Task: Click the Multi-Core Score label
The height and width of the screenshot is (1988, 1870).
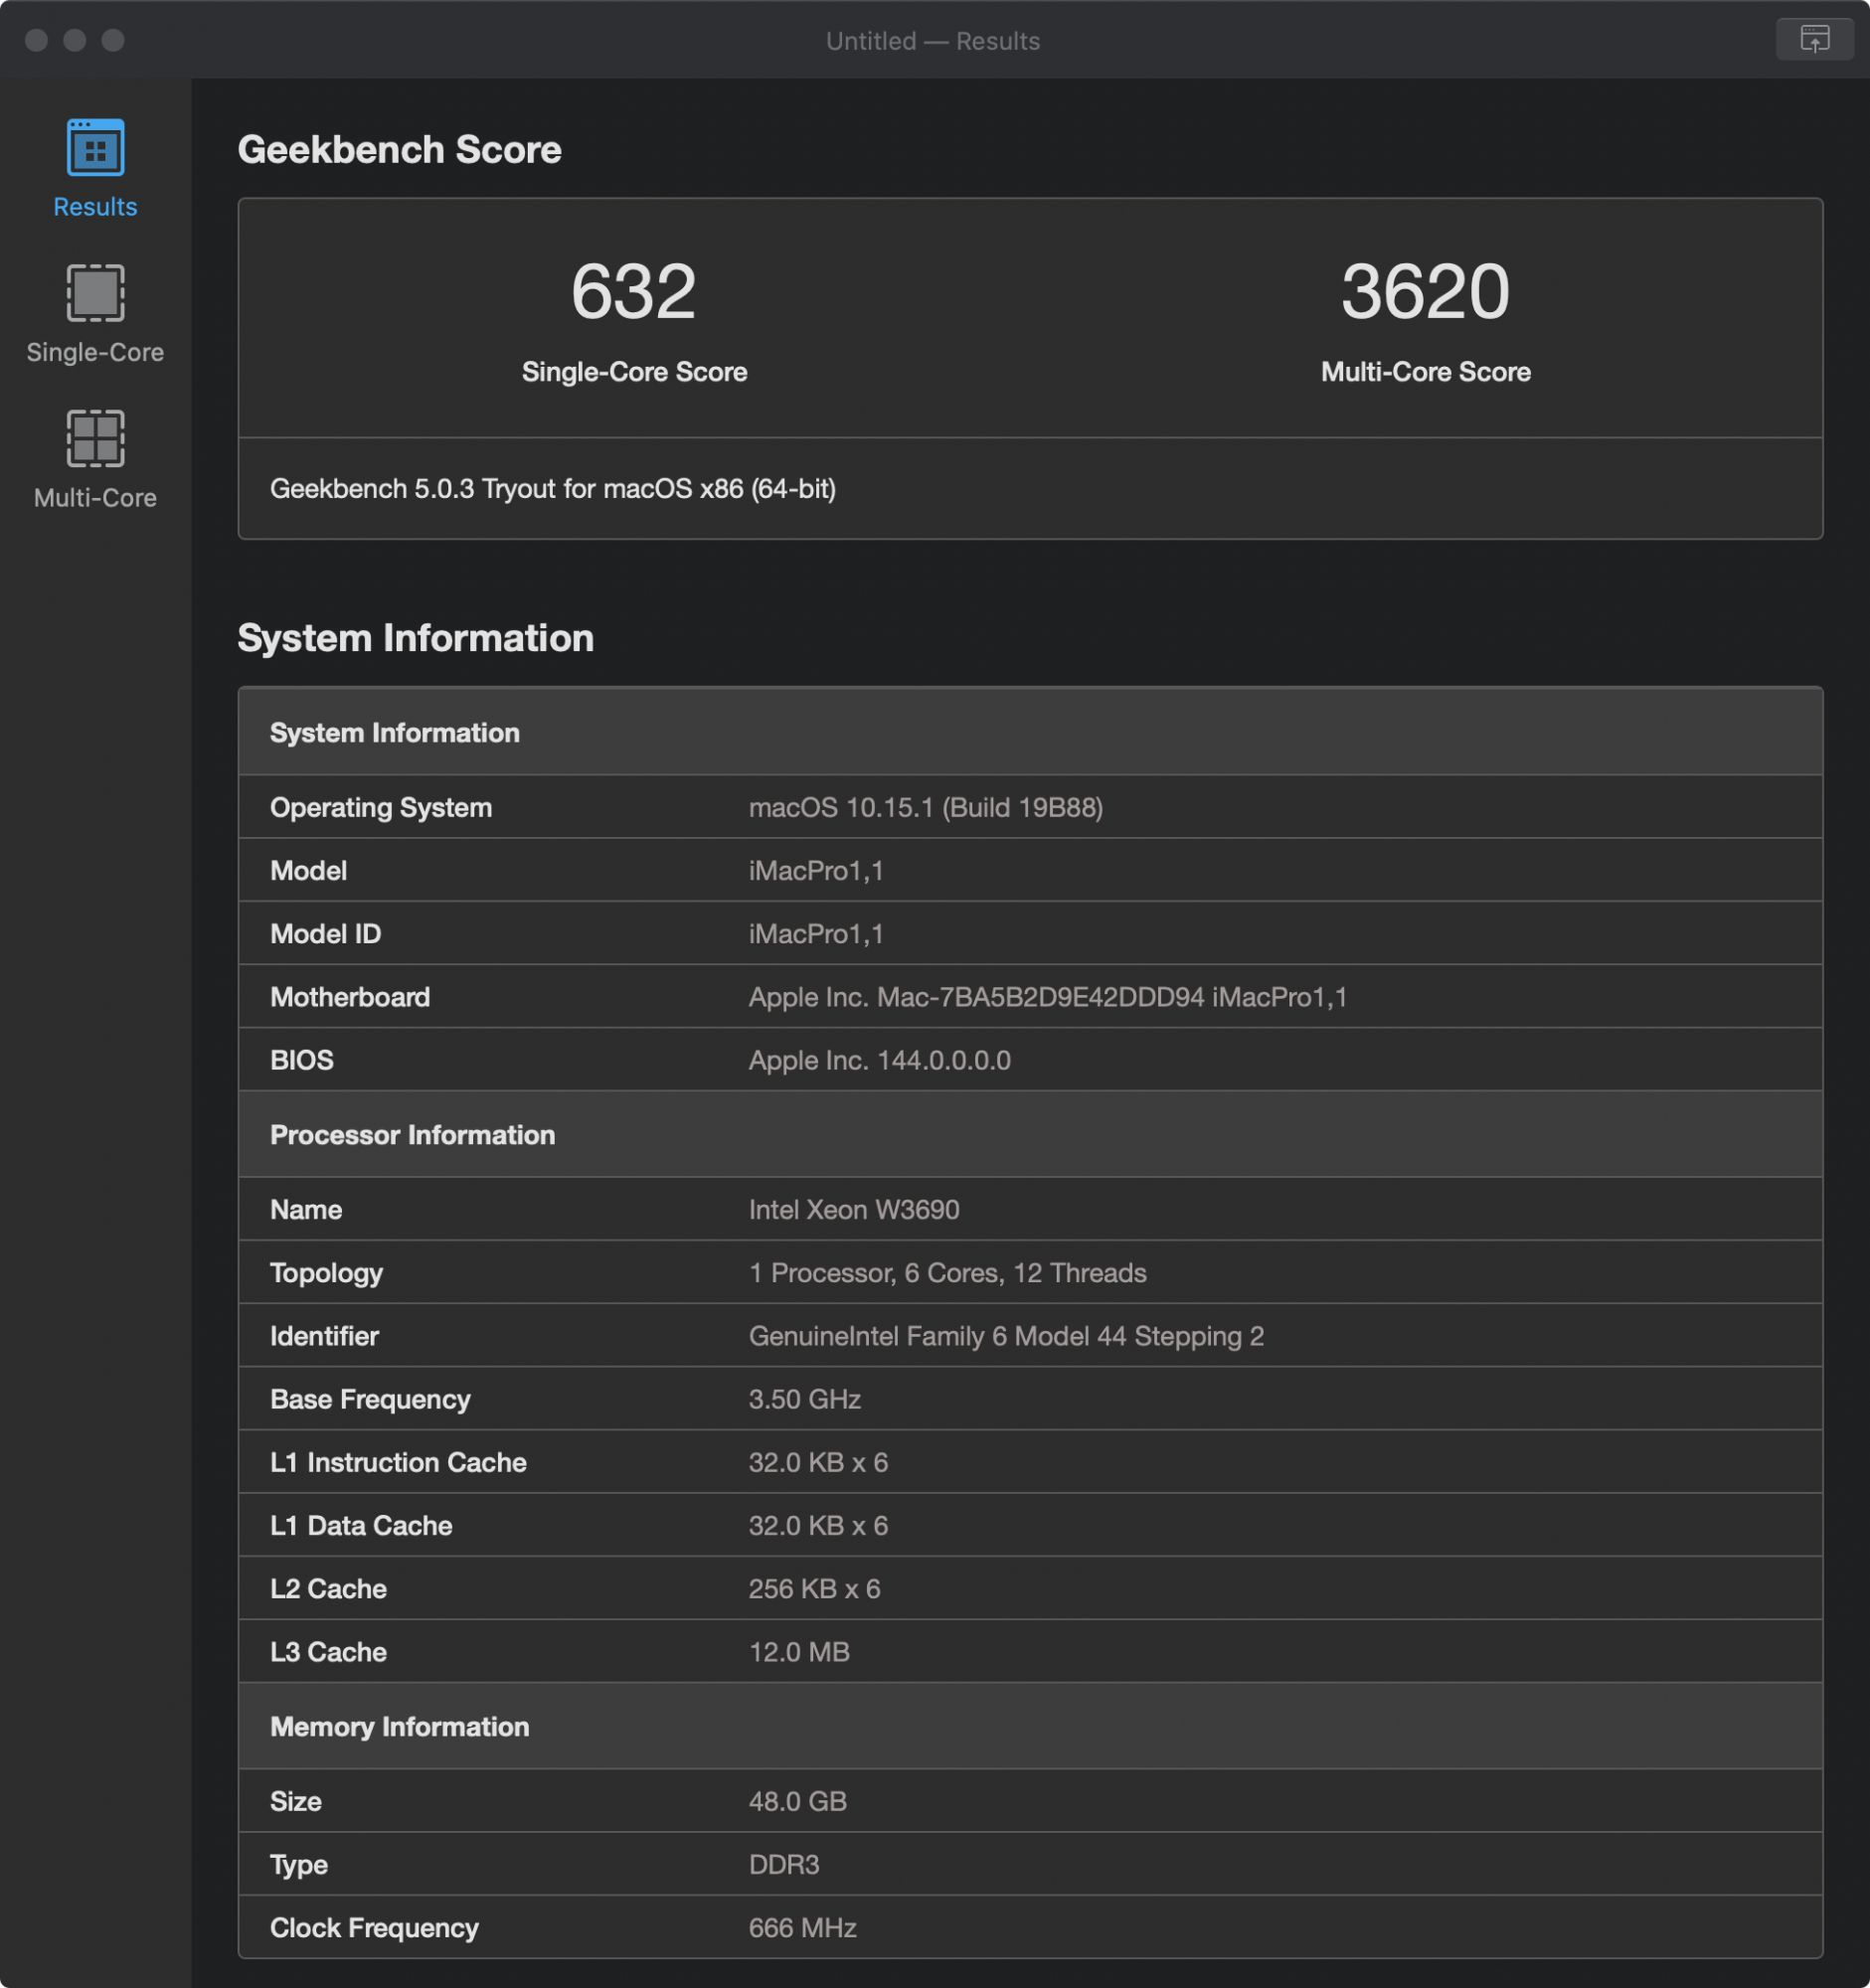Action: tap(1425, 372)
